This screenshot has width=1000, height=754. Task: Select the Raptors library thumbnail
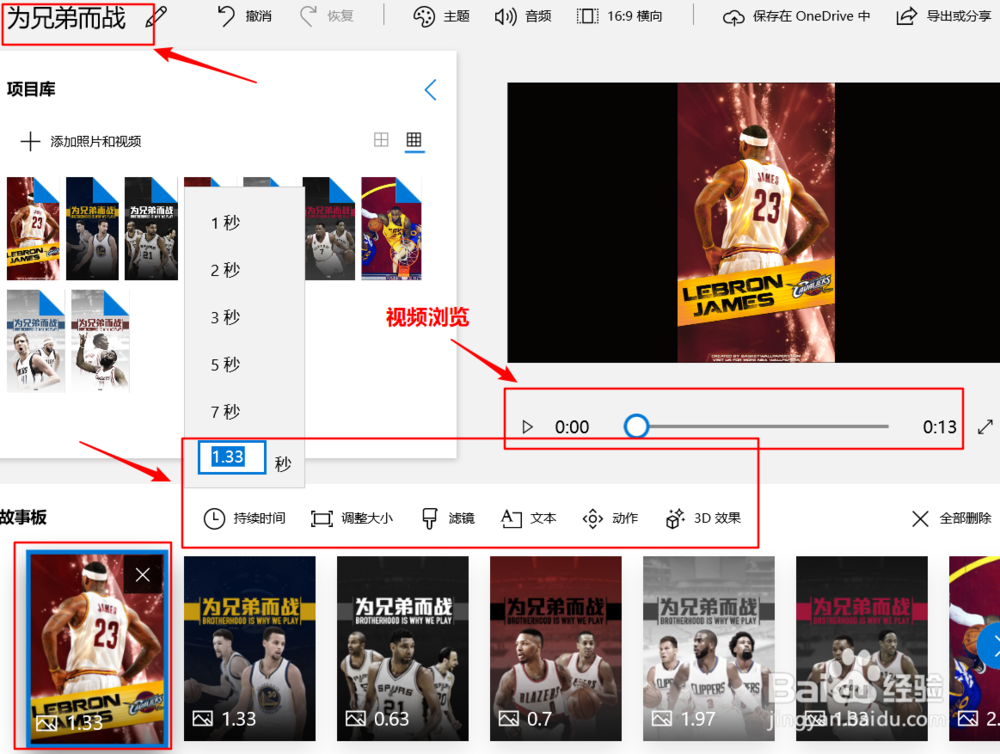[330, 229]
